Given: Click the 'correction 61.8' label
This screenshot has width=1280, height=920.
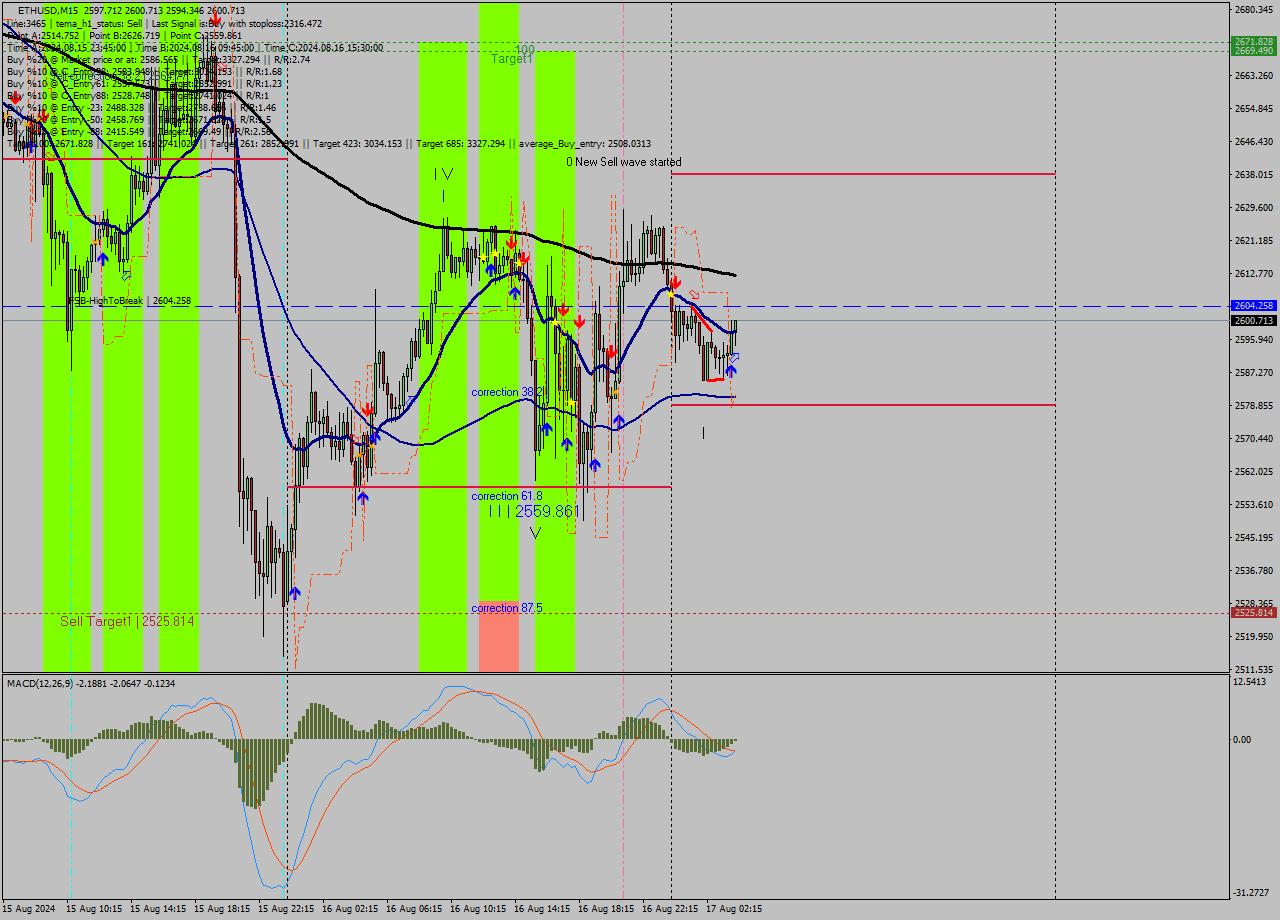Looking at the screenshot, I should (507, 496).
